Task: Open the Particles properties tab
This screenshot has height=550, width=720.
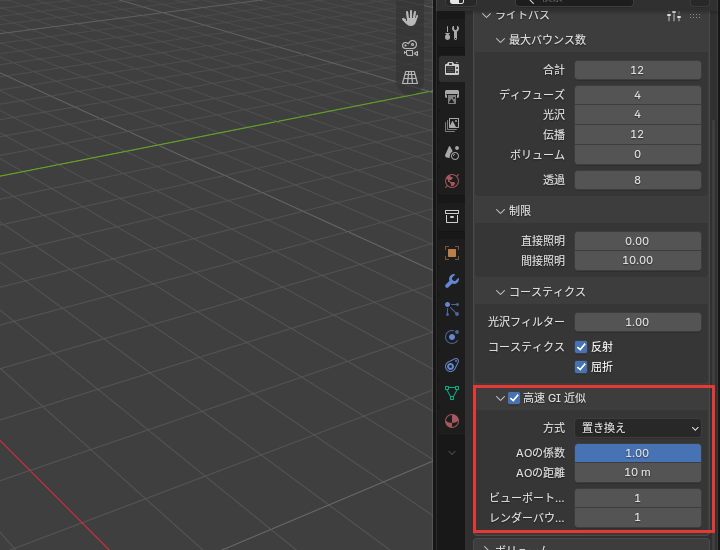Action: pyautogui.click(x=452, y=309)
